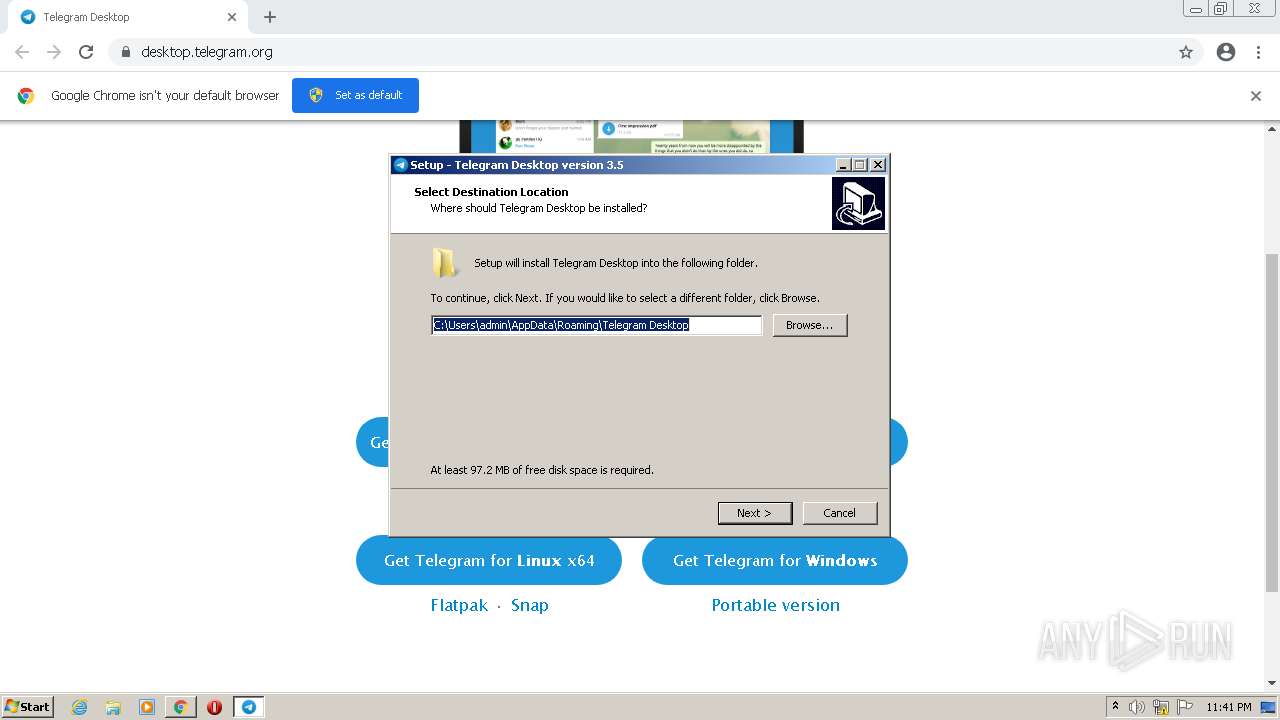Open the Portable version link

click(775, 605)
